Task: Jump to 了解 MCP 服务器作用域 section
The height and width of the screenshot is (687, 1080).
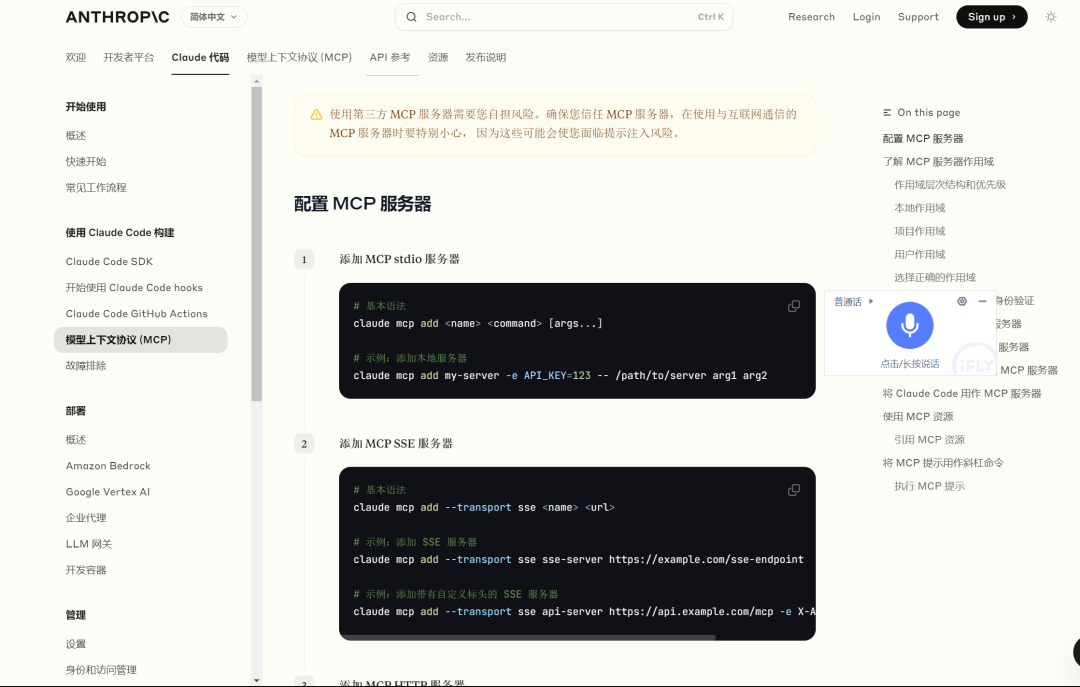Action: click(x=938, y=162)
